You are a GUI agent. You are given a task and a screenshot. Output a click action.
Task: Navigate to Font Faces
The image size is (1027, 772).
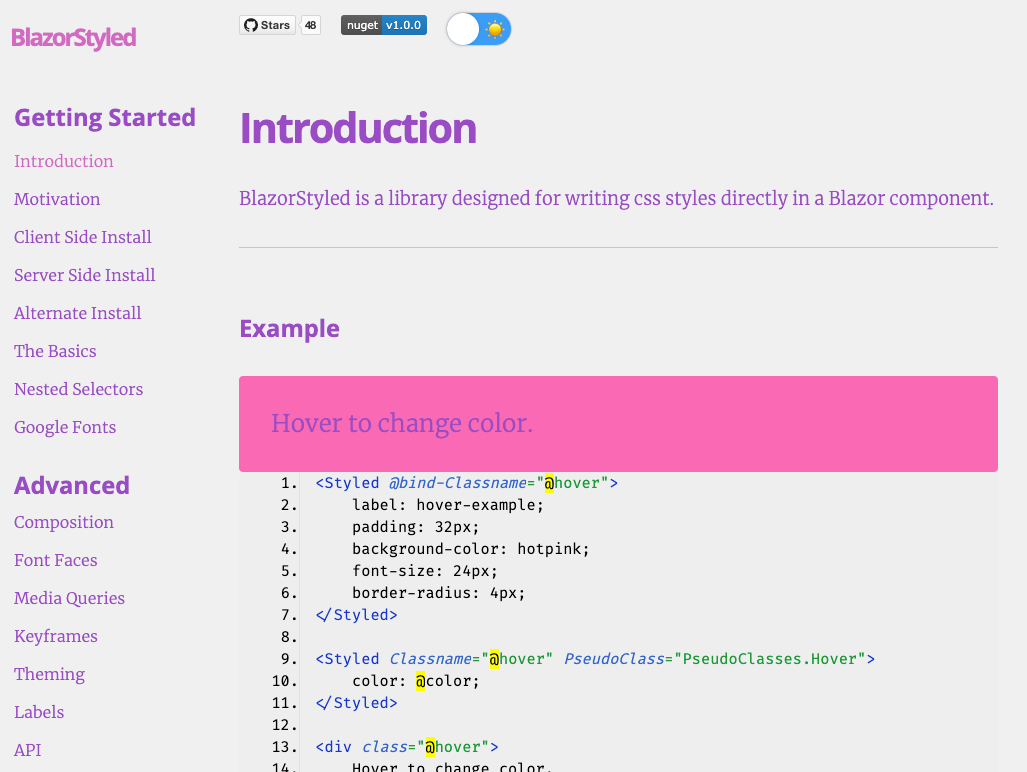tap(56, 560)
